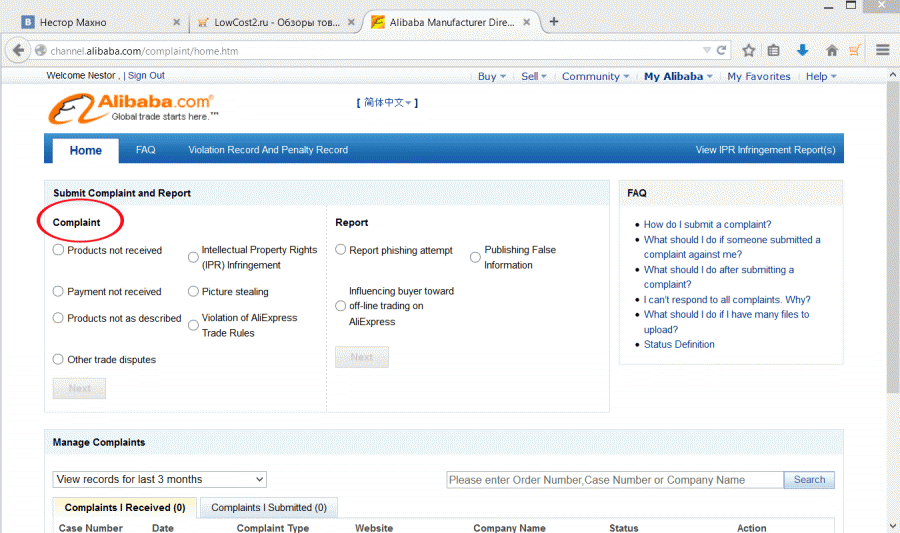Click the Alibaba.com logo
This screenshot has height=533, width=900.
pos(133,108)
